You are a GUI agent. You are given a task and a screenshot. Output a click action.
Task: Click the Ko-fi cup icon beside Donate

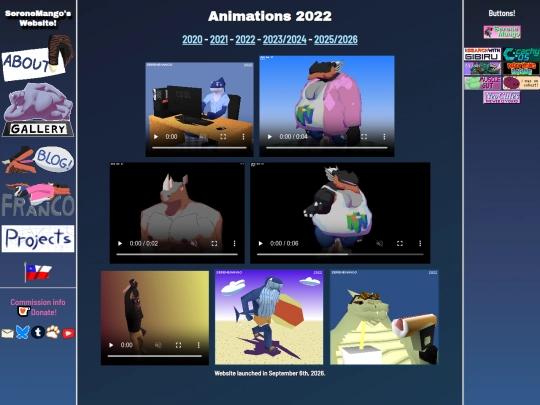click(24, 312)
